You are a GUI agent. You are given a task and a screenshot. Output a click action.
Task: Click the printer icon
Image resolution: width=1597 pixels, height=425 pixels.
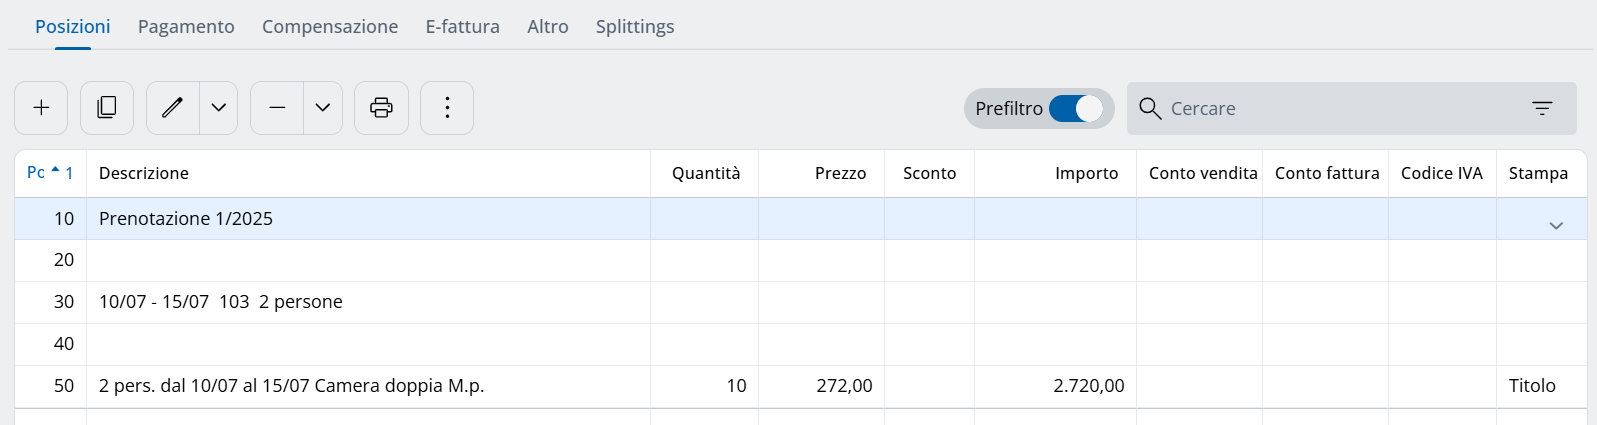click(381, 108)
